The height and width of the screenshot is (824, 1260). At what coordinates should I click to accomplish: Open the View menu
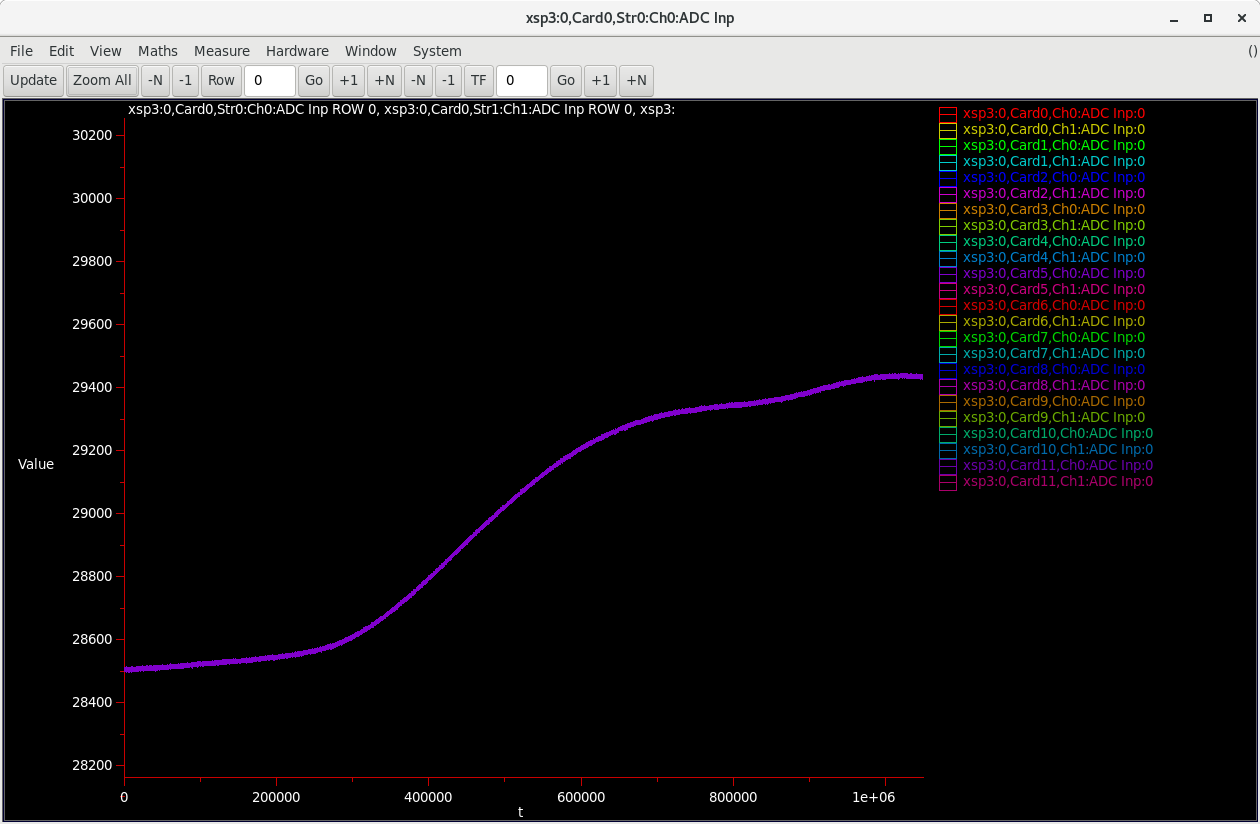point(106,51)
